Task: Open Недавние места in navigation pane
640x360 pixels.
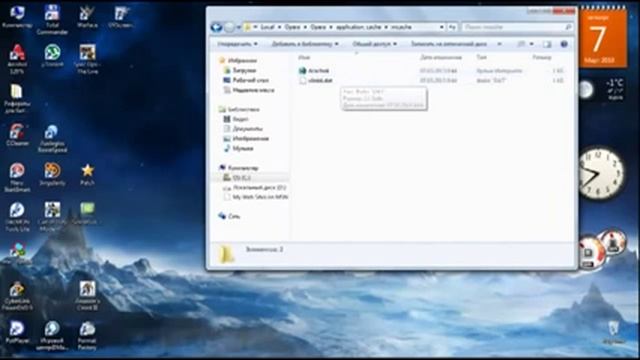Action: click(249, 90)
